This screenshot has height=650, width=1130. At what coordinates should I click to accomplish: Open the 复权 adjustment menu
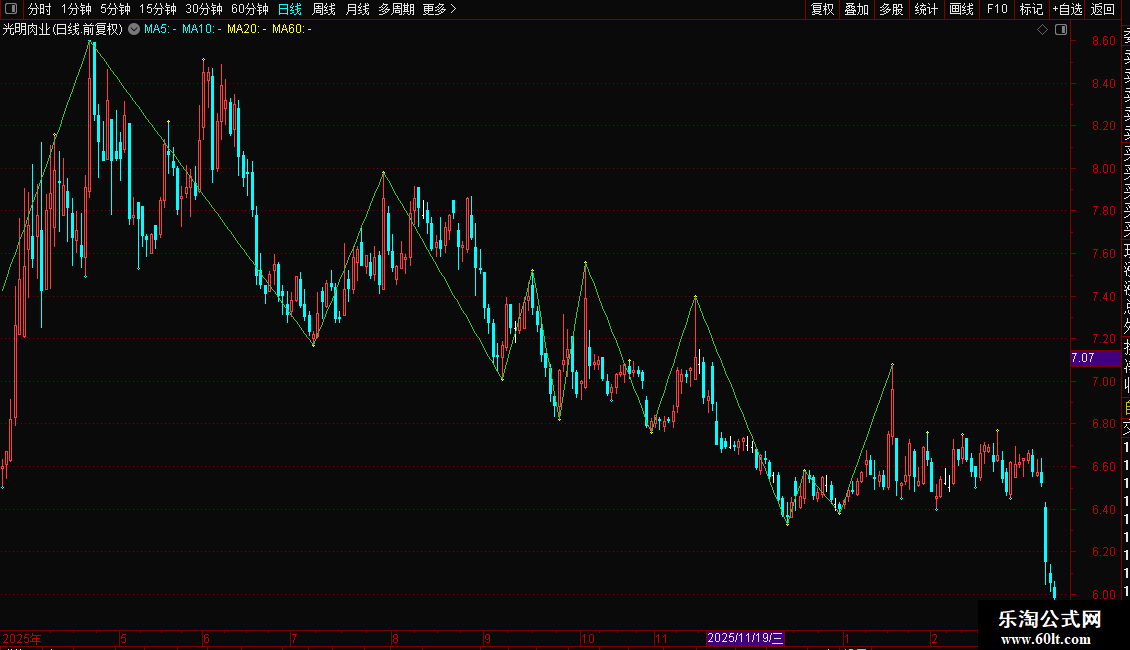pos(822,9)
